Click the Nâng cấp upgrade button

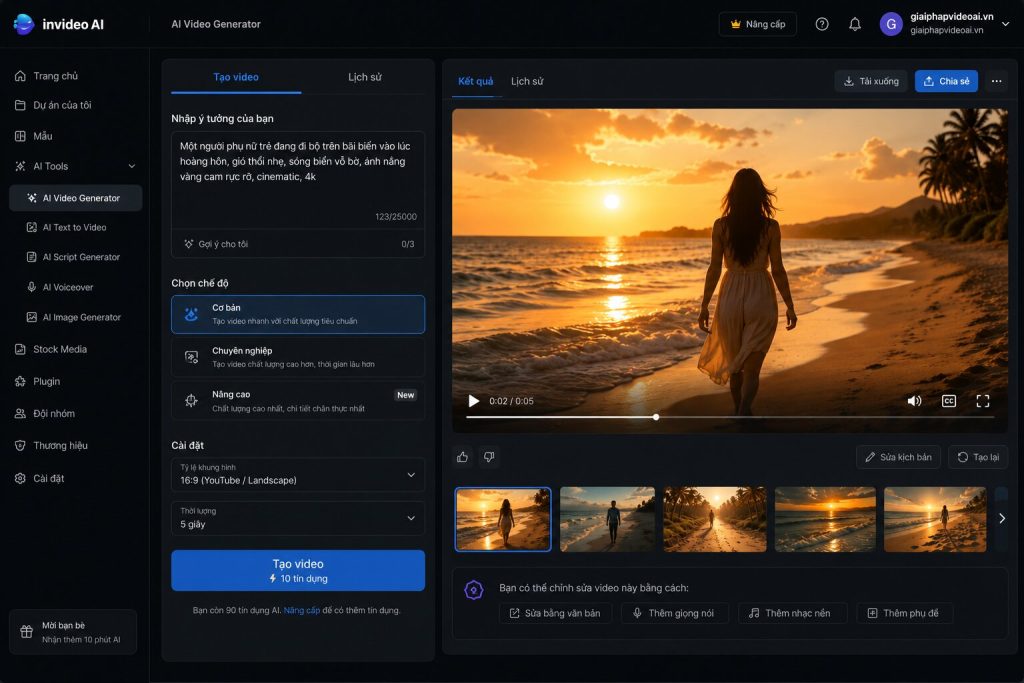[758, 24]
